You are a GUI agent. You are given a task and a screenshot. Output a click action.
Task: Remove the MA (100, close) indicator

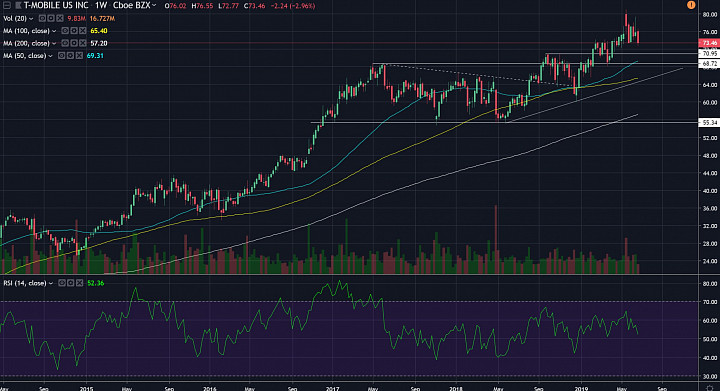pyautogui.click(x=83, y=31)
